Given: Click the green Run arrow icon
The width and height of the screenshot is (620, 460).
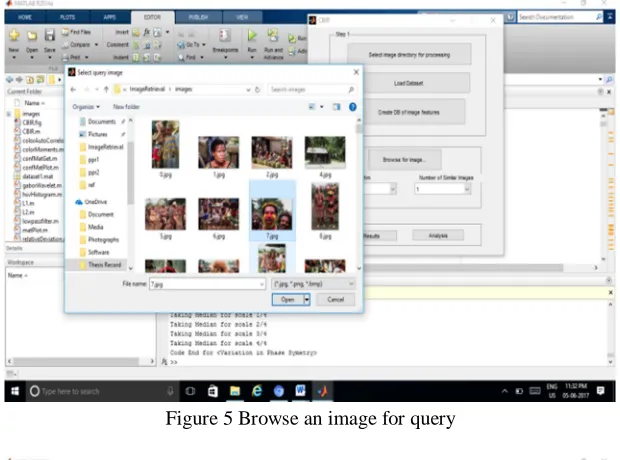Looking at the screenshot, I should coord(252,36).
